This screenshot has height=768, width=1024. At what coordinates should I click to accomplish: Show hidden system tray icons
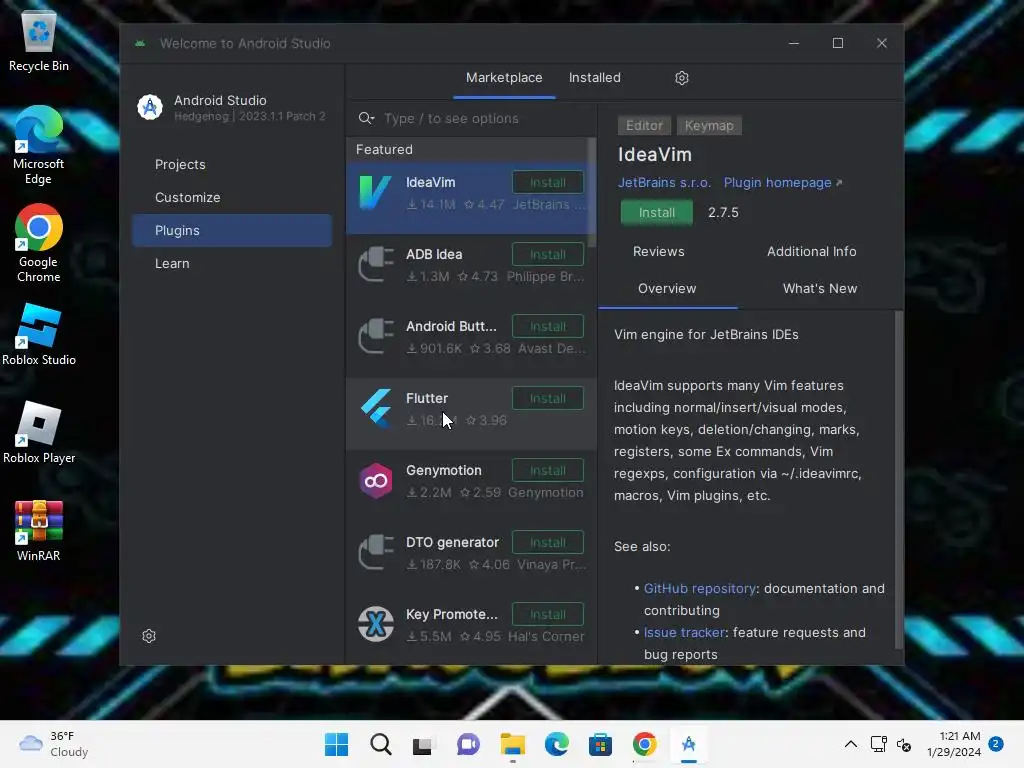coord(850,744)
